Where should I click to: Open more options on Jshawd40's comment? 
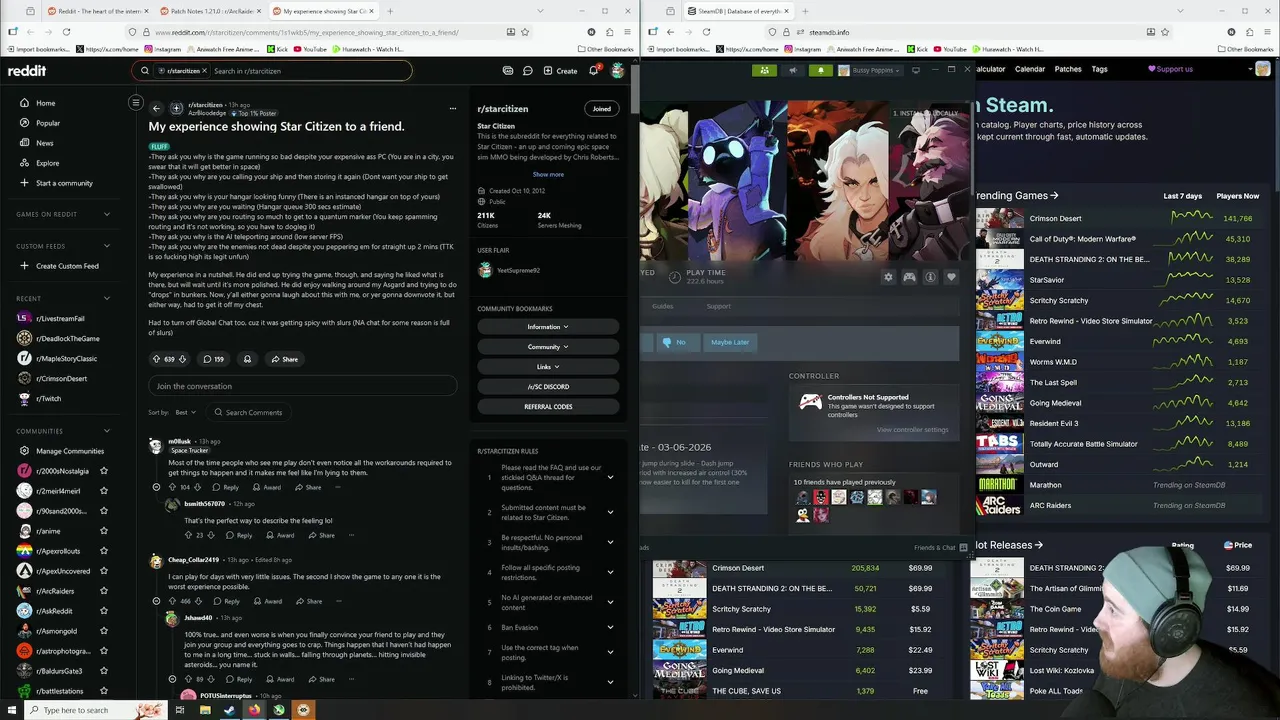point(350,679)
